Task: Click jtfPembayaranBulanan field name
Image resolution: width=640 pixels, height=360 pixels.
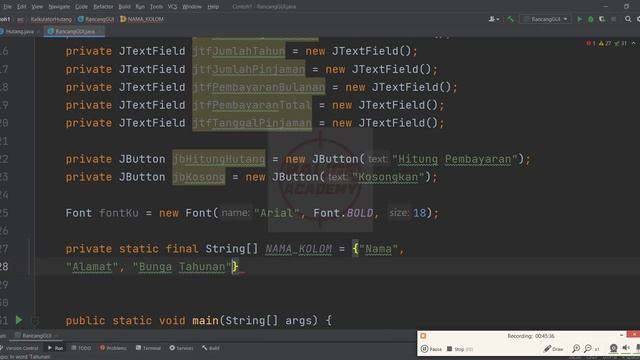Action: 259,87
